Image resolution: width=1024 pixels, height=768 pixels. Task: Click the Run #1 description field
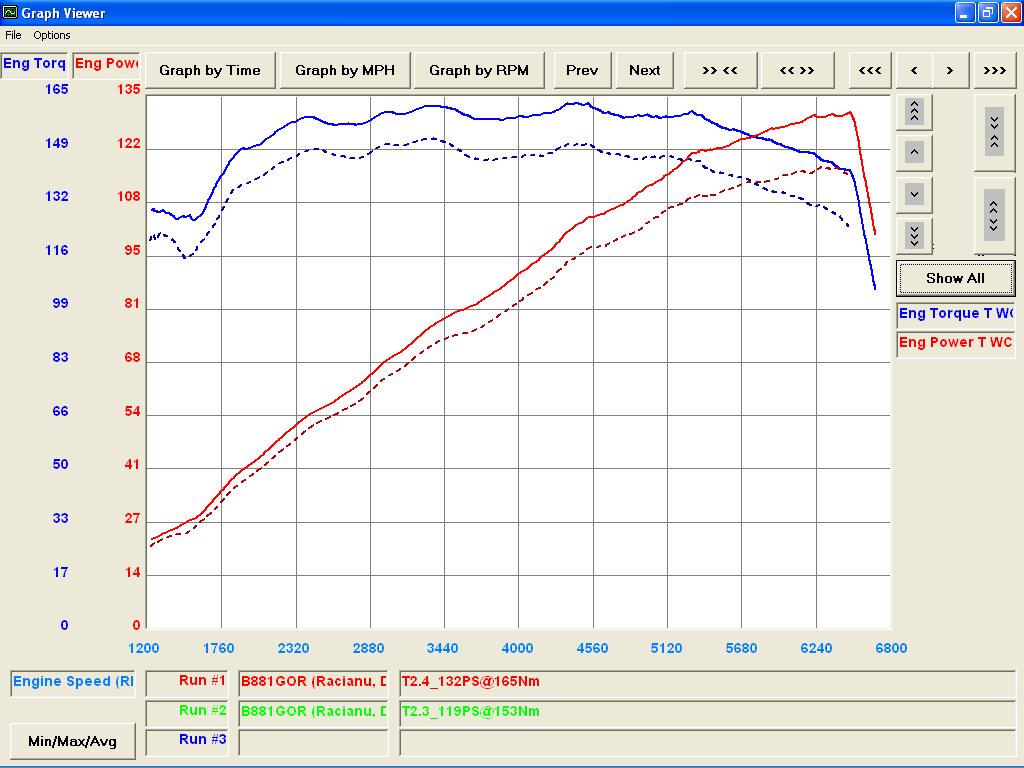[707, 682]
